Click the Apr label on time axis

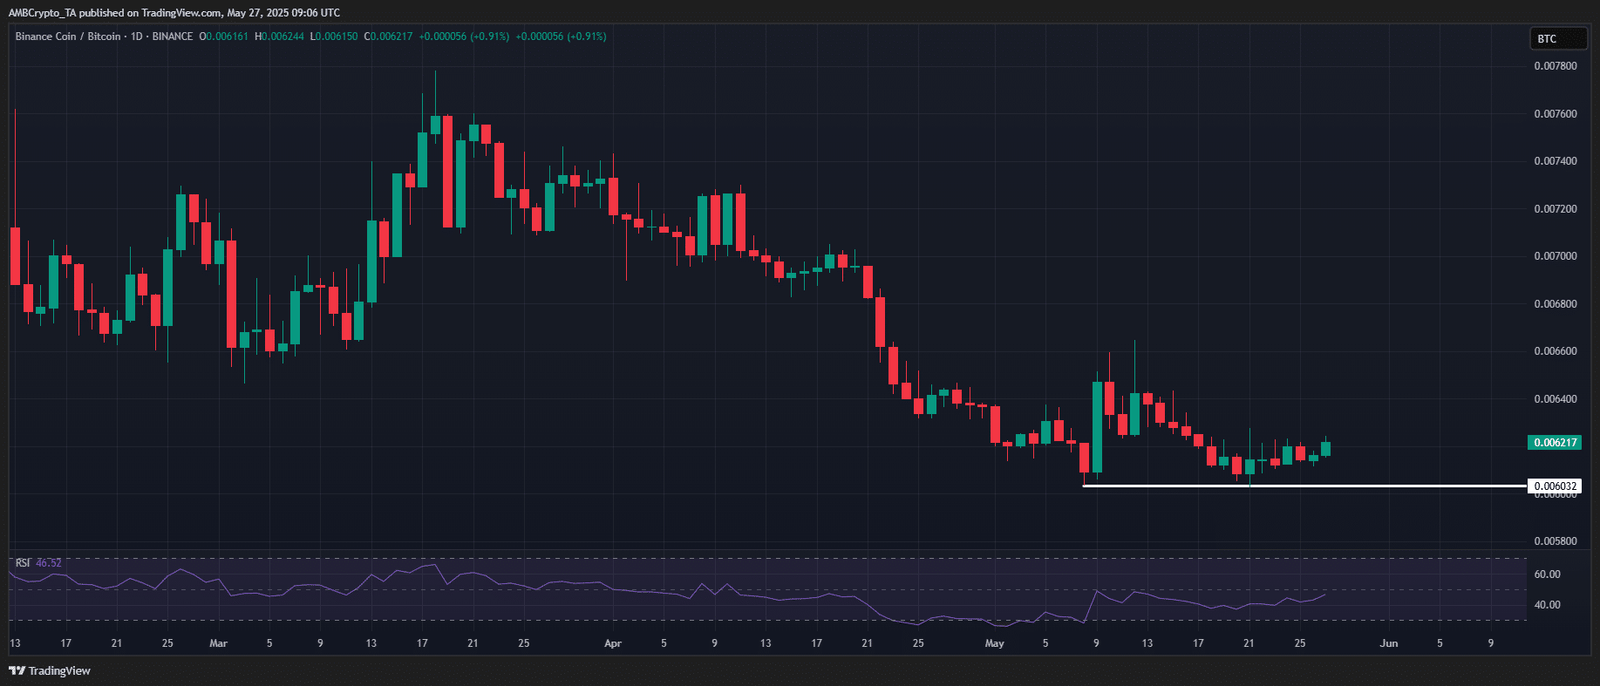click(613, 643)
